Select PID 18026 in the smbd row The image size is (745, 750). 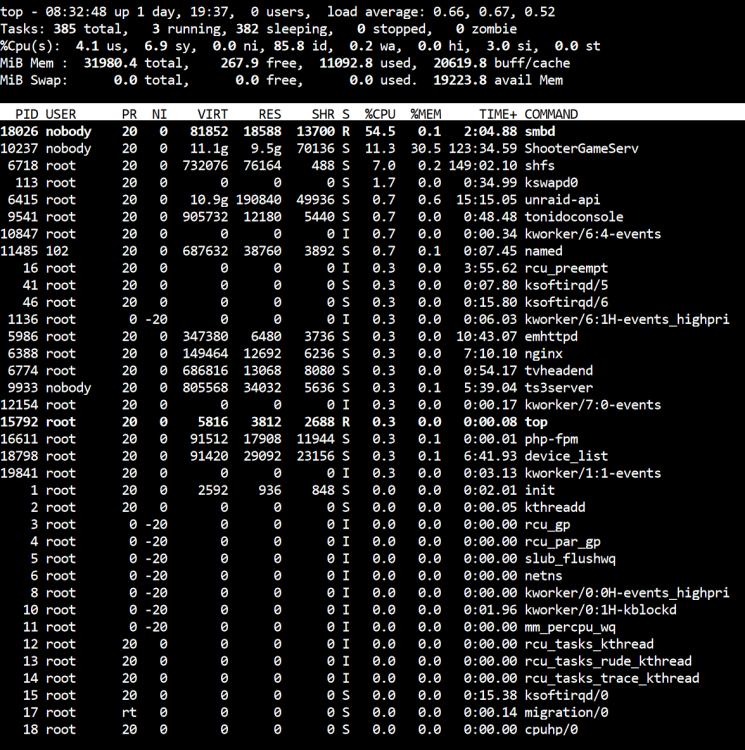point(19,132)
